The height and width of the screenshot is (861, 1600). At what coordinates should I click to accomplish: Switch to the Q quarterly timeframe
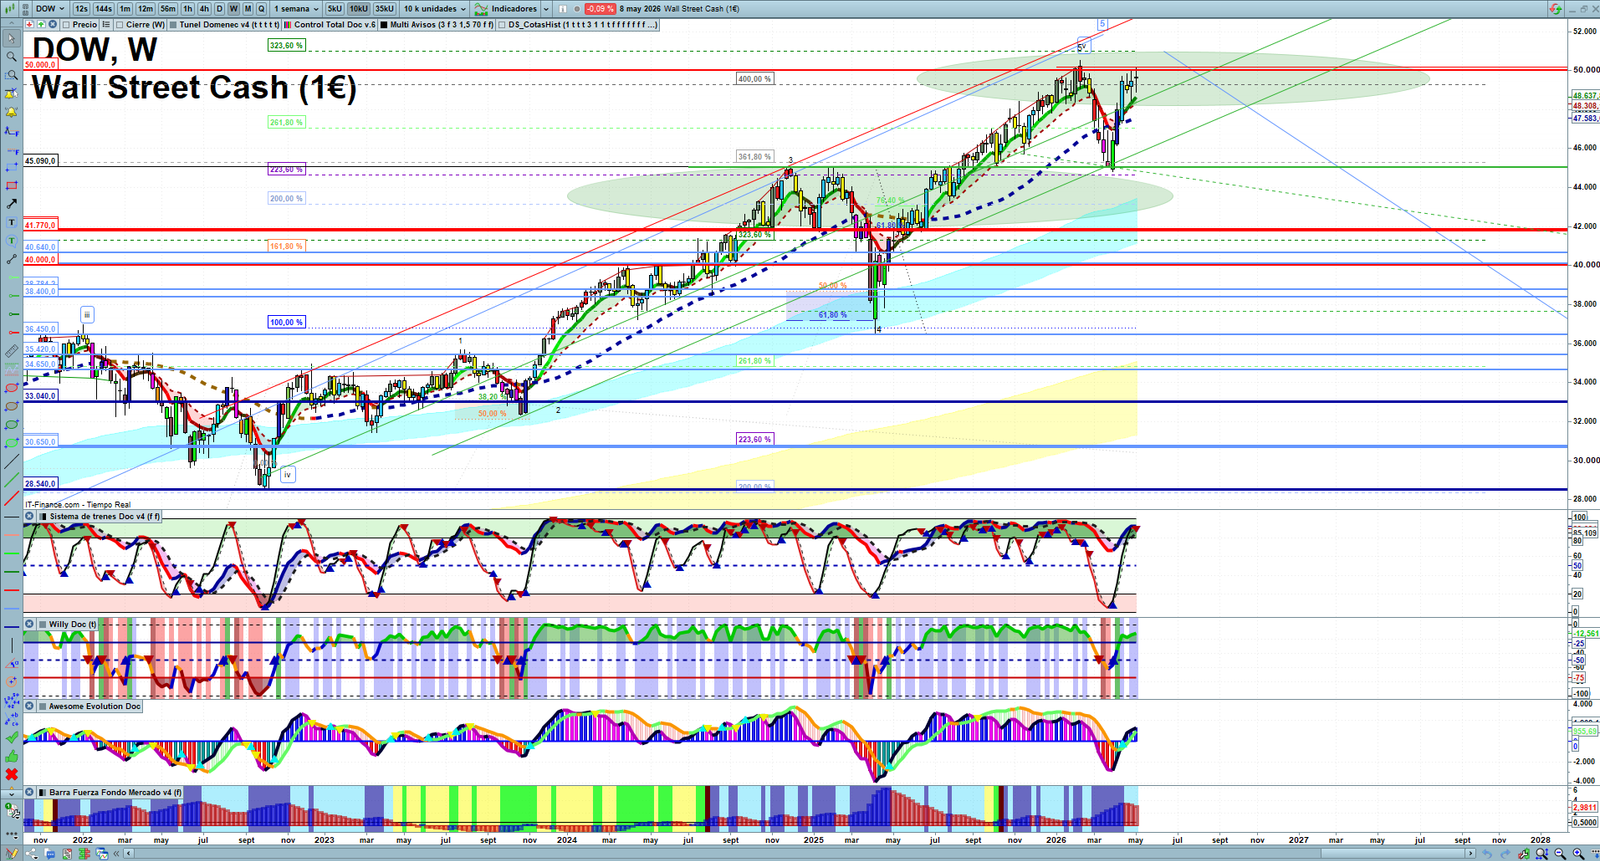pyautogui.click(x=262, y=9)
